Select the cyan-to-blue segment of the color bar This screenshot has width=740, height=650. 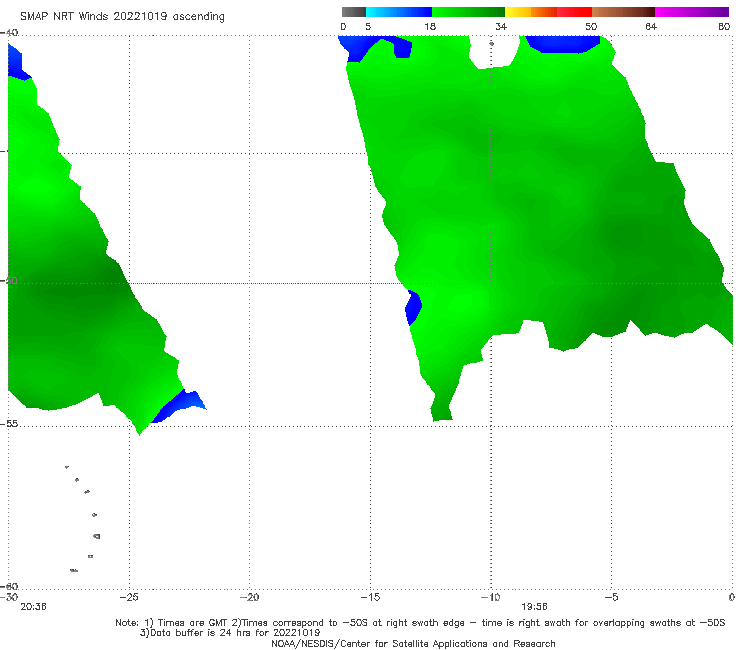[399, 12]
